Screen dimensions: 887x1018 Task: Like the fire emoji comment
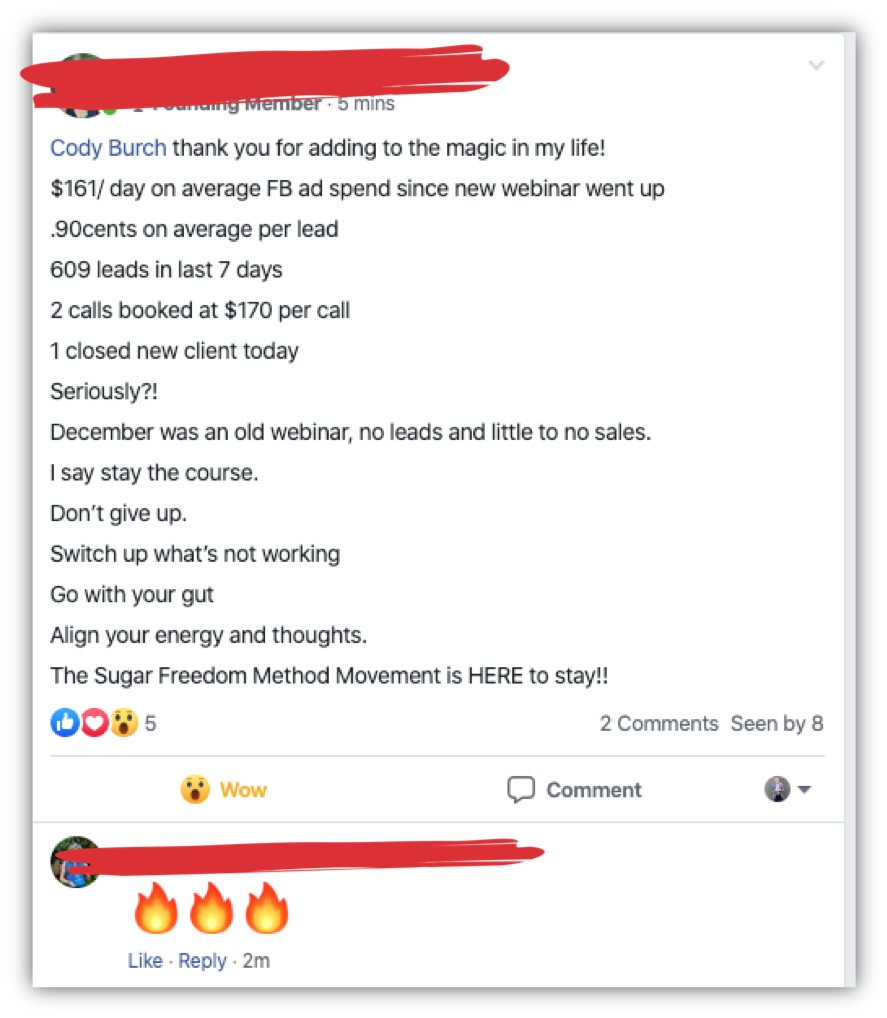pos(145,960)
